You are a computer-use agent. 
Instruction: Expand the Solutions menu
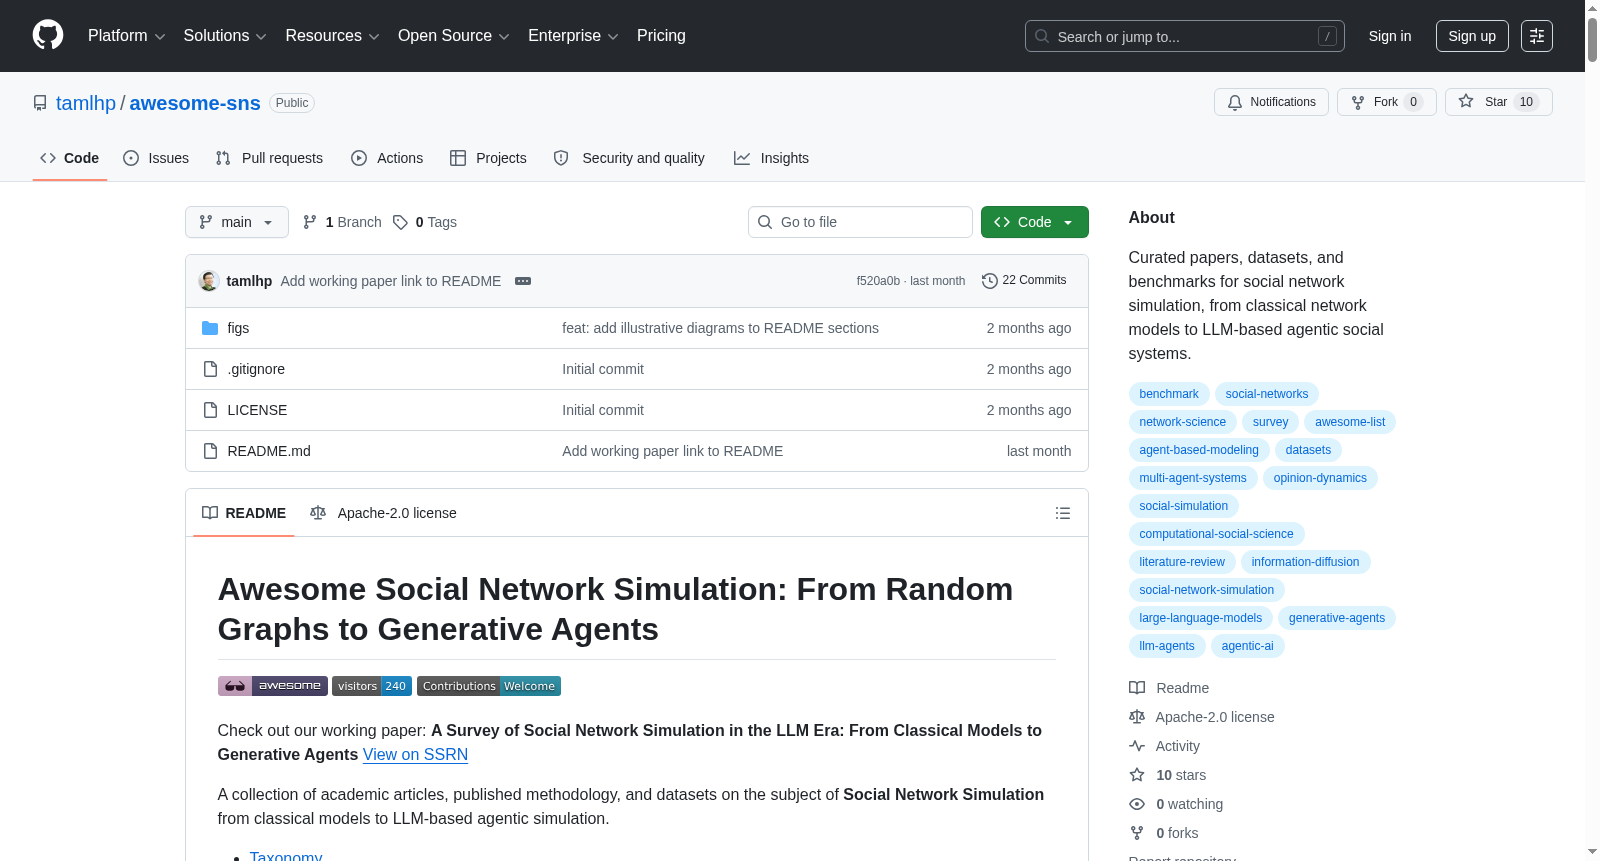225,36
